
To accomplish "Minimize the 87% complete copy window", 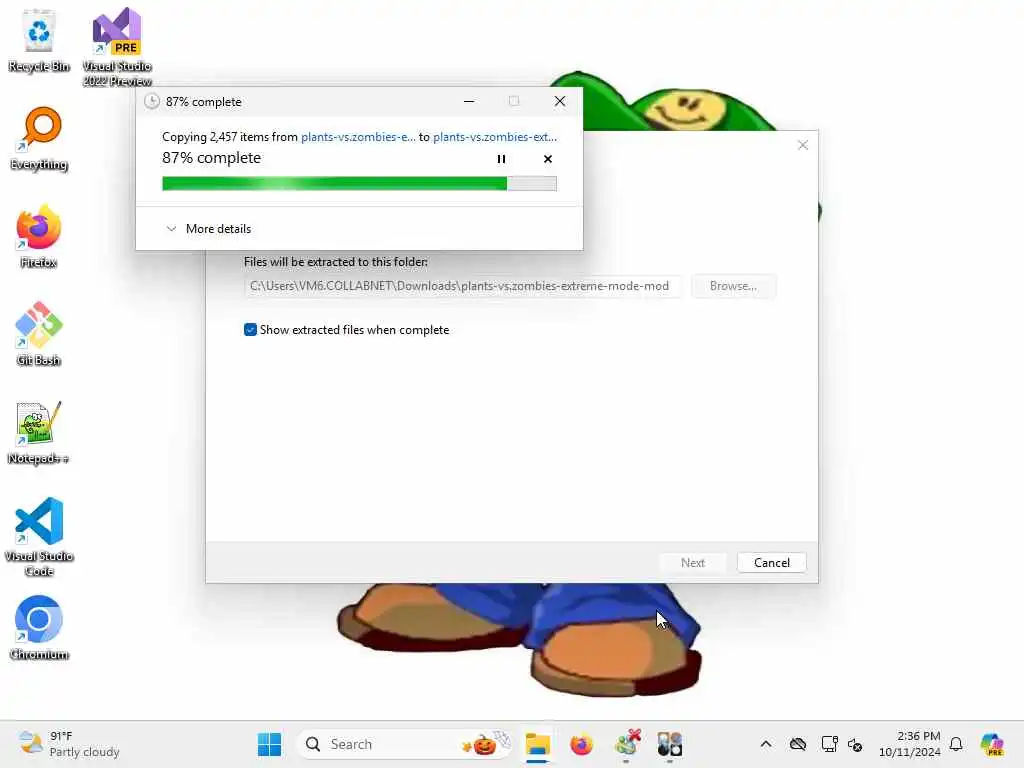I will pyautogui.click(x=469, y=101).
